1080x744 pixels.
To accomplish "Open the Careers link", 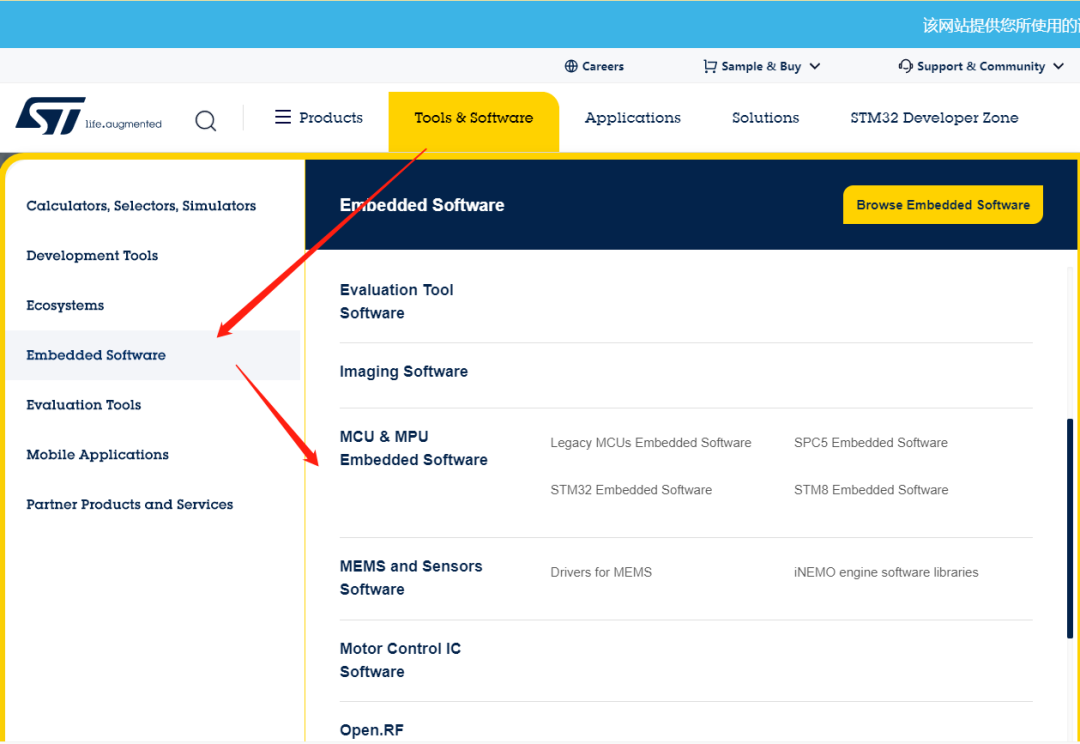I will click(603, 66).
